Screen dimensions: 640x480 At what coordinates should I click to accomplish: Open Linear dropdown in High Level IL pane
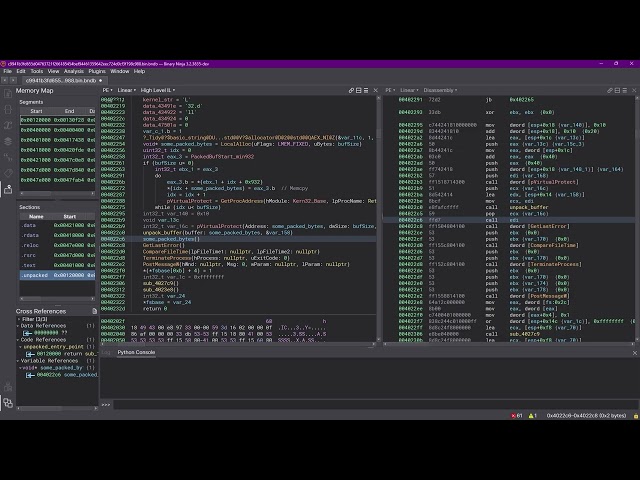[127, 90]
